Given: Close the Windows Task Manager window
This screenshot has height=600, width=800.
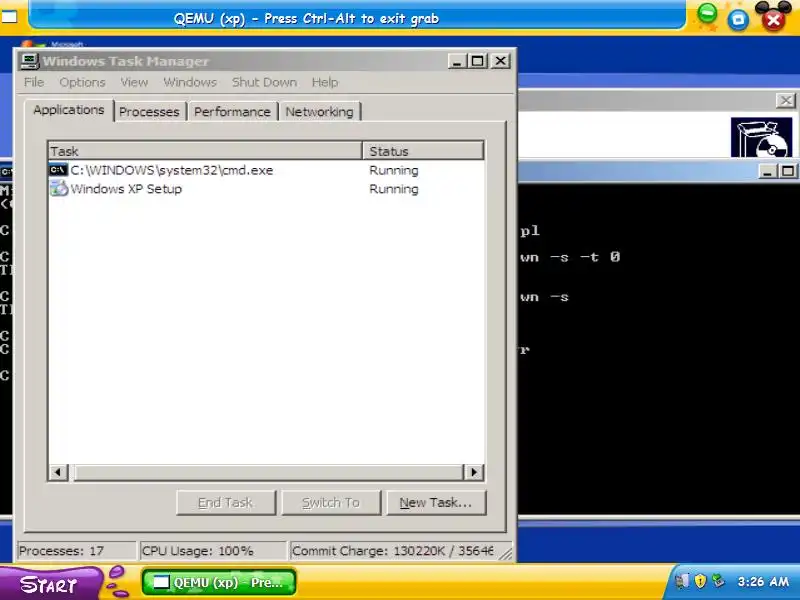Looking at the screenshot, I should click(501, 61).
